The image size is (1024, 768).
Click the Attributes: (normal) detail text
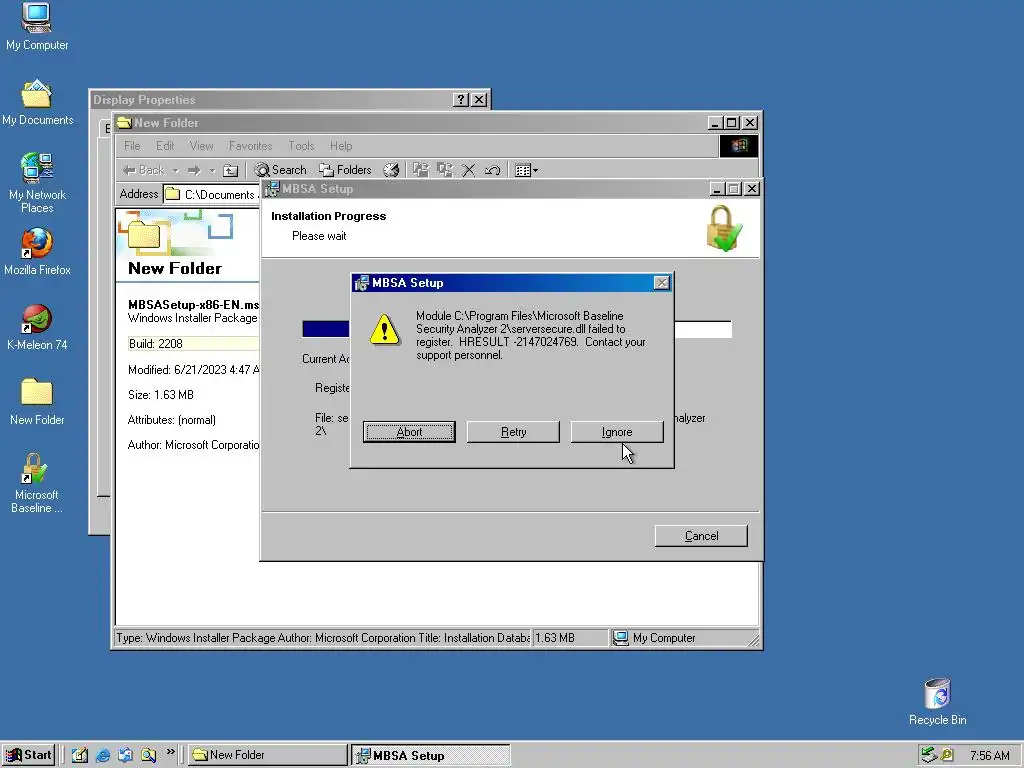(x=172, y=420)
